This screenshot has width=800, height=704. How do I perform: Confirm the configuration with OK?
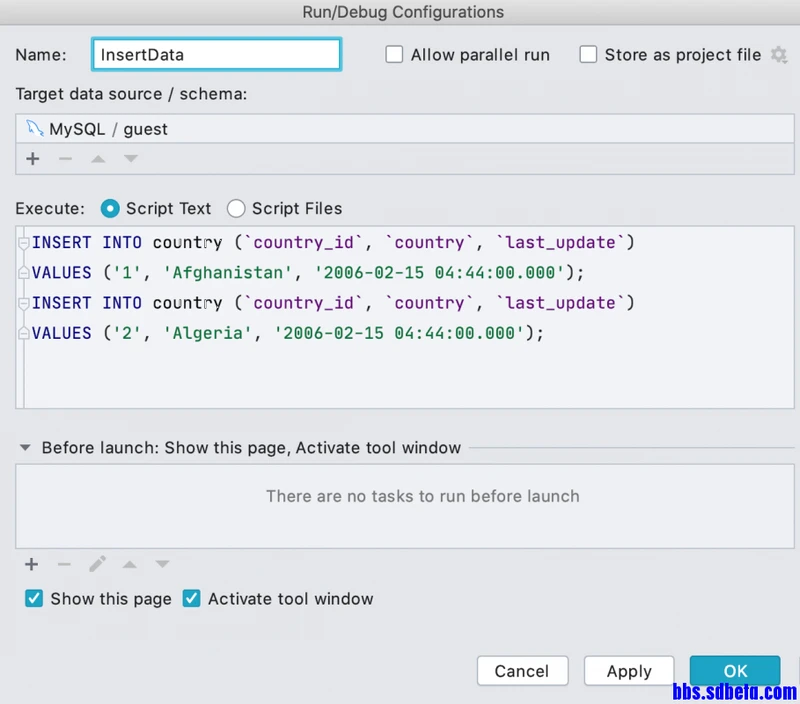coord(735,671)
